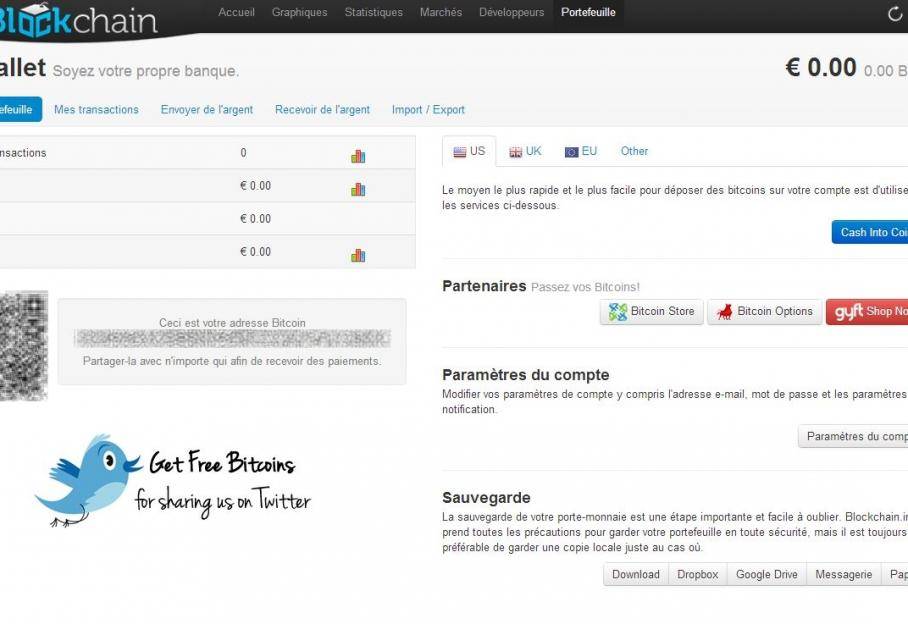Open Statistiques in top navigation
This screenshot has width=908, height=624.
[x=374, y=12]
